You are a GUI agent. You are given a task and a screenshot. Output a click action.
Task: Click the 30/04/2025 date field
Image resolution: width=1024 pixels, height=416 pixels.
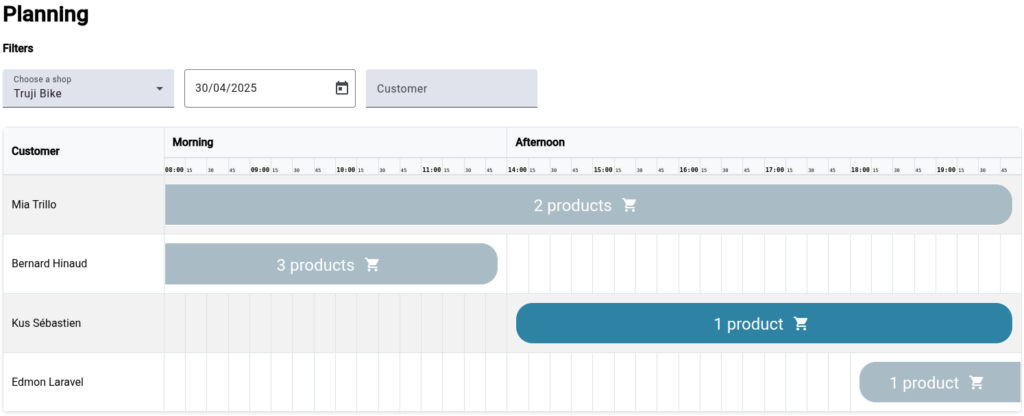(x=255, y=88)
